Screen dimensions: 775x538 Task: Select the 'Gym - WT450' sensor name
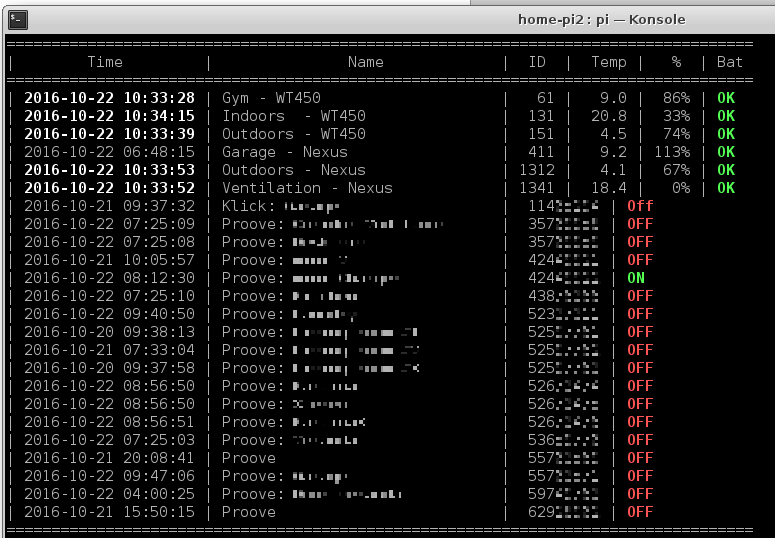click(271, 98)
